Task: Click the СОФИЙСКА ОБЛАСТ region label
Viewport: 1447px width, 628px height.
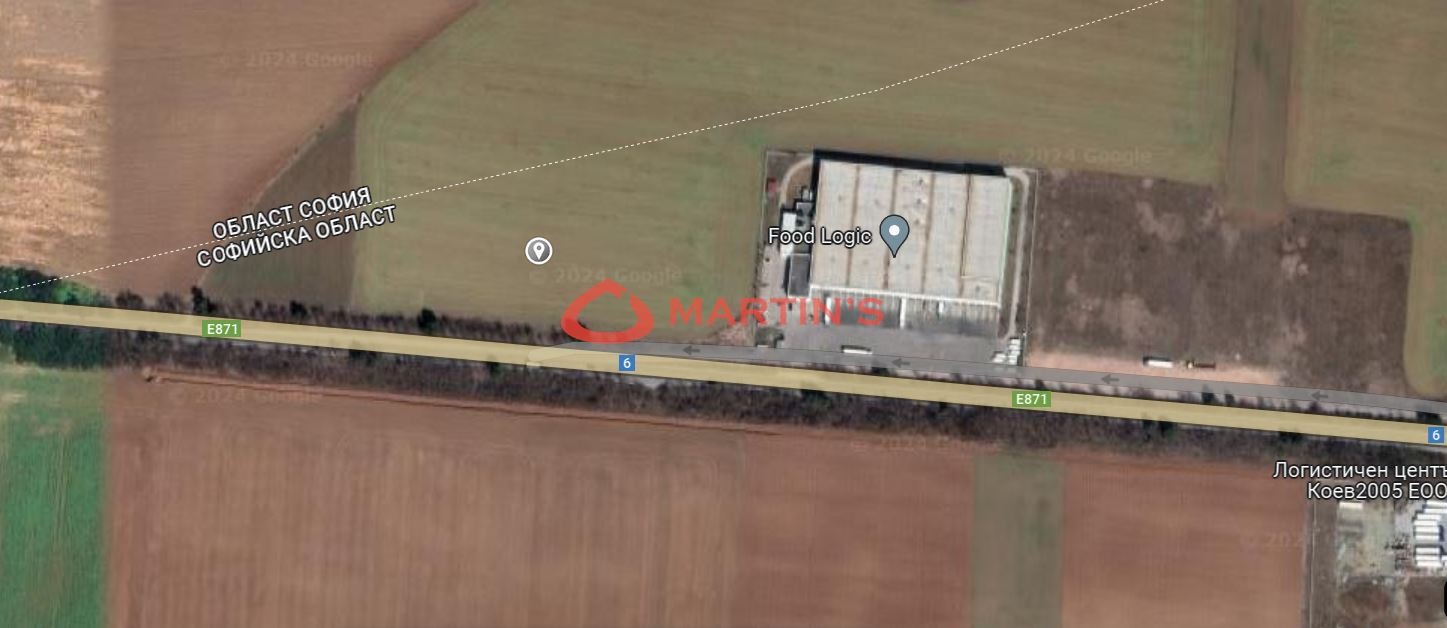Action: [x=296, y=236]
